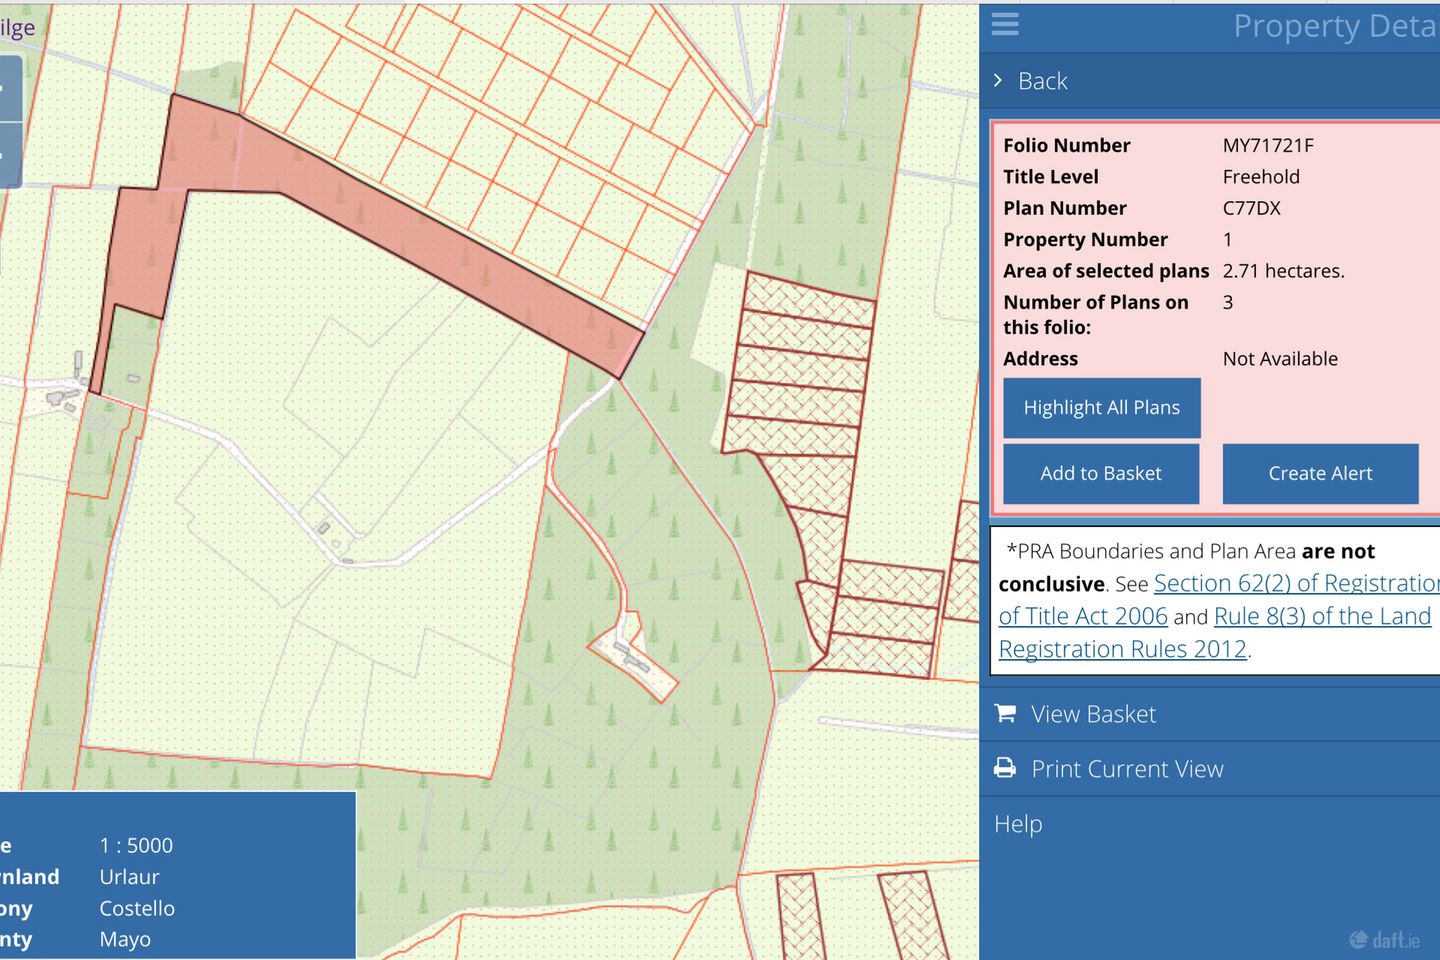1440x960 pixels.
Task: Follow the Rule 8(3) of the Land link
Action: point(1322,616)
